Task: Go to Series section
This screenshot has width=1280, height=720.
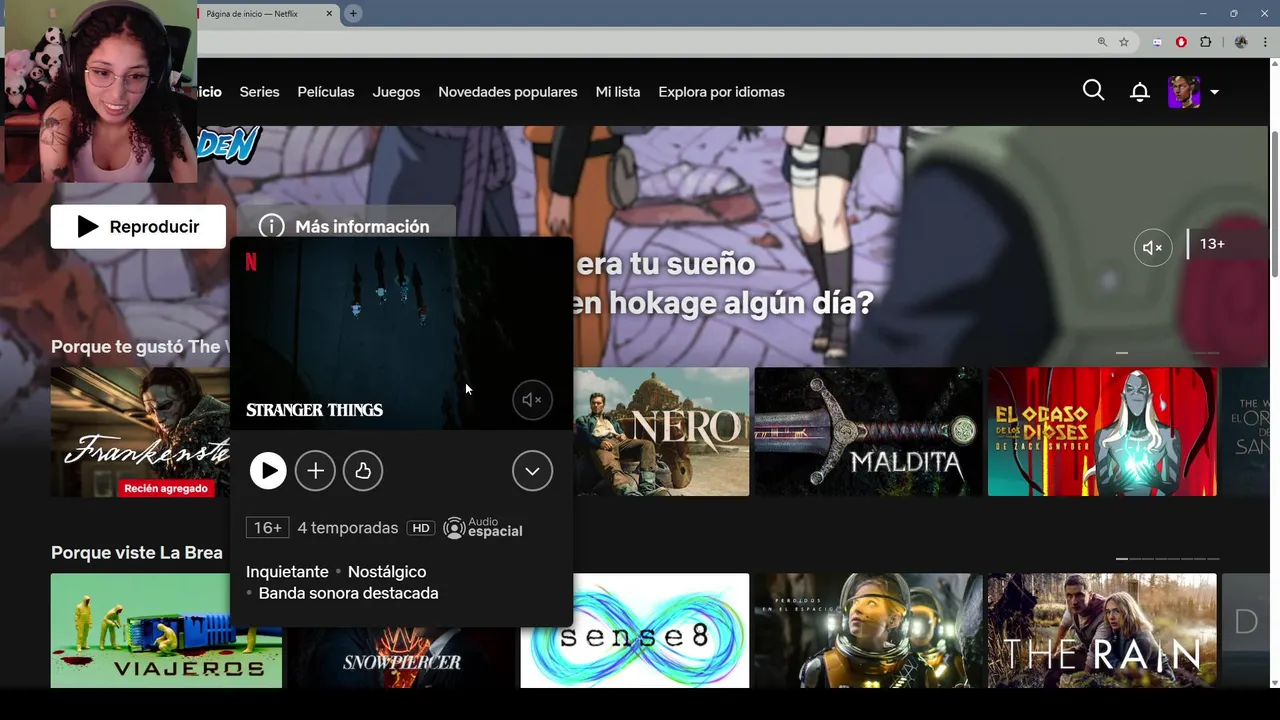Action: [x=259, y=92]
